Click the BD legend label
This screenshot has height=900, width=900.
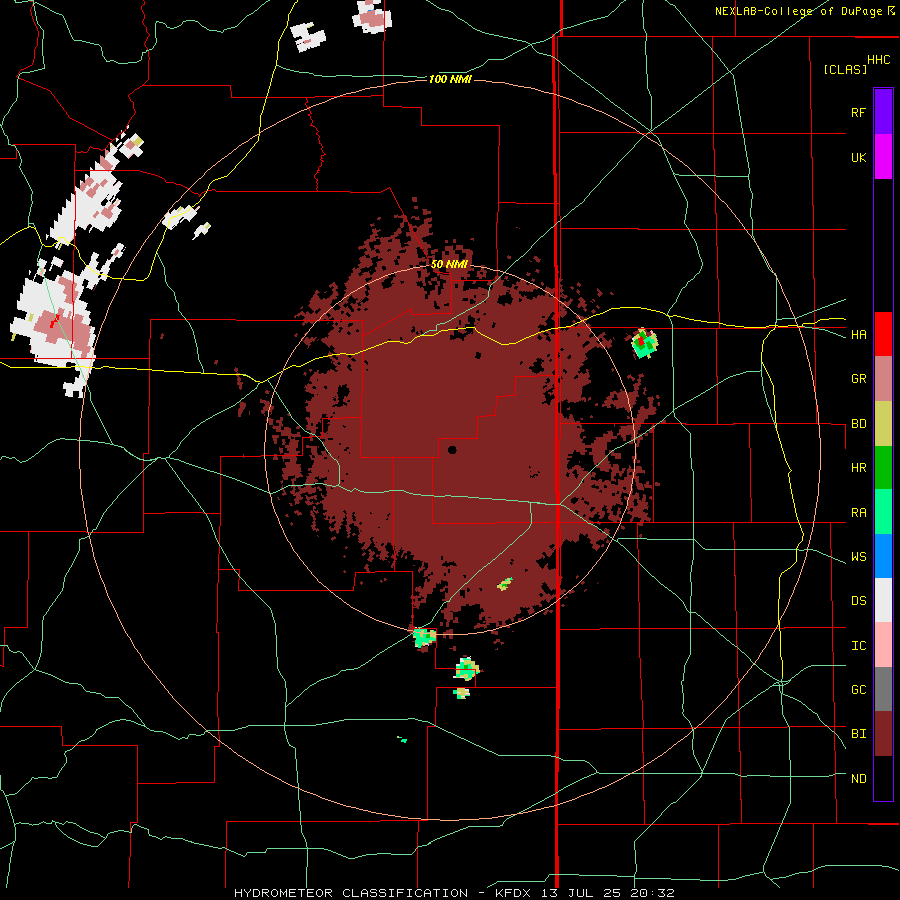(x=859, y=424)
